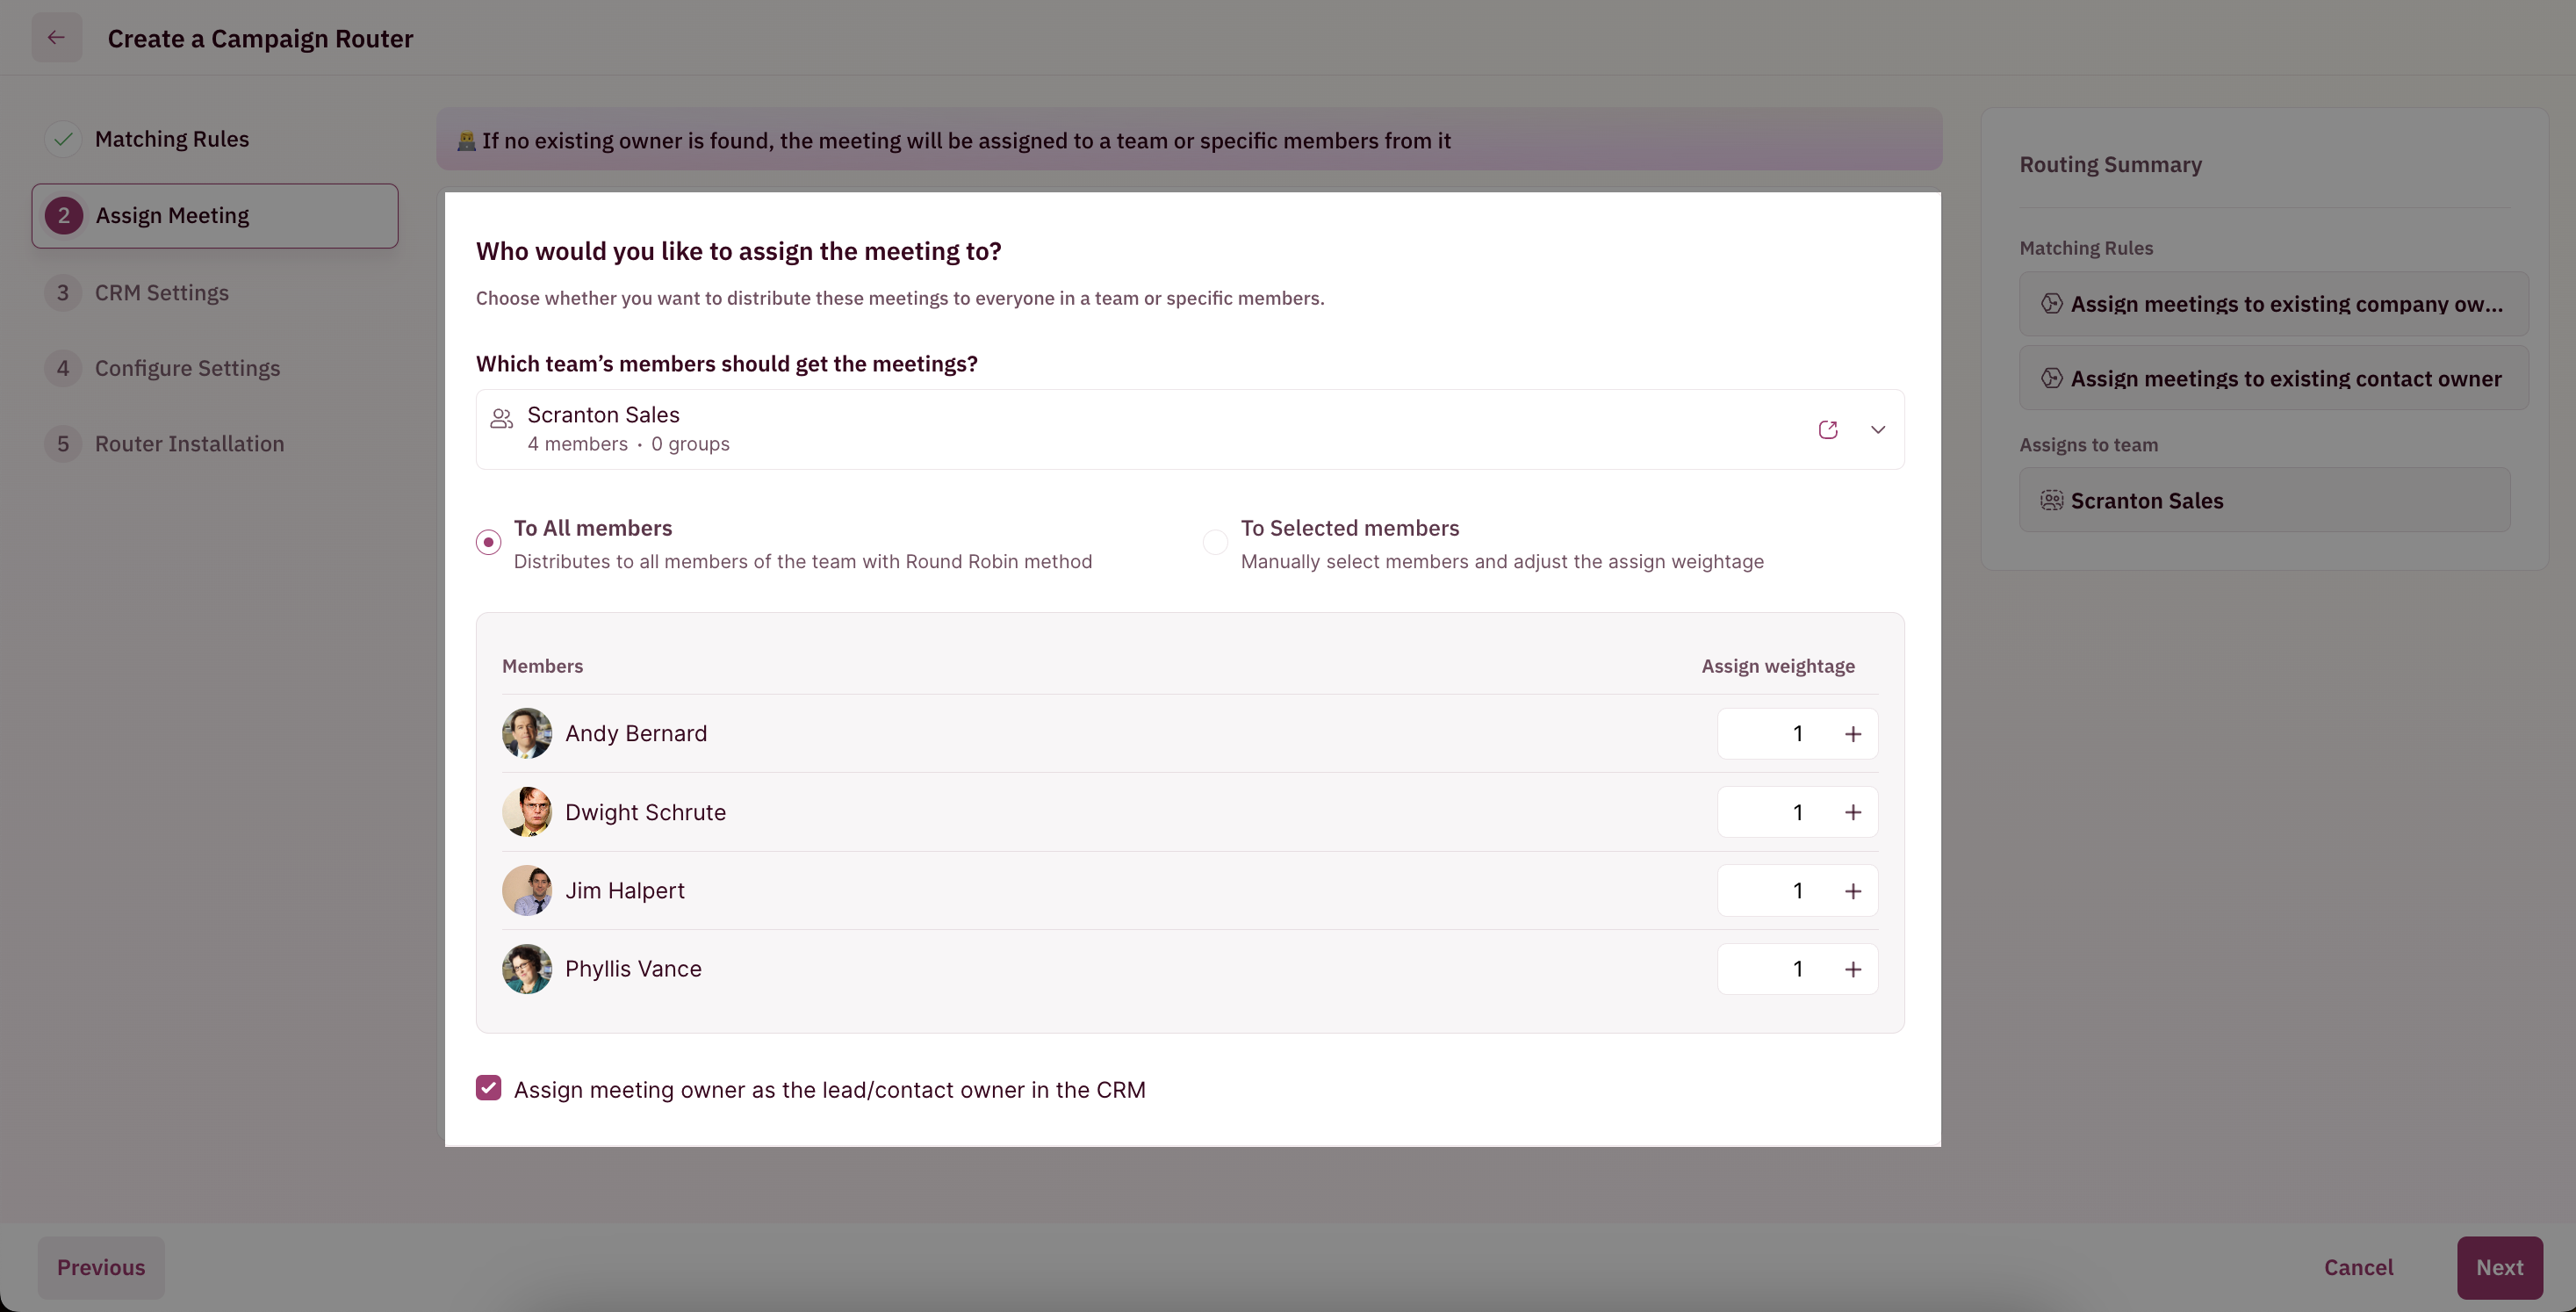Click Scranton Sales in Routing Summary
The image size is (2576, 1312).
(2264, 500)
